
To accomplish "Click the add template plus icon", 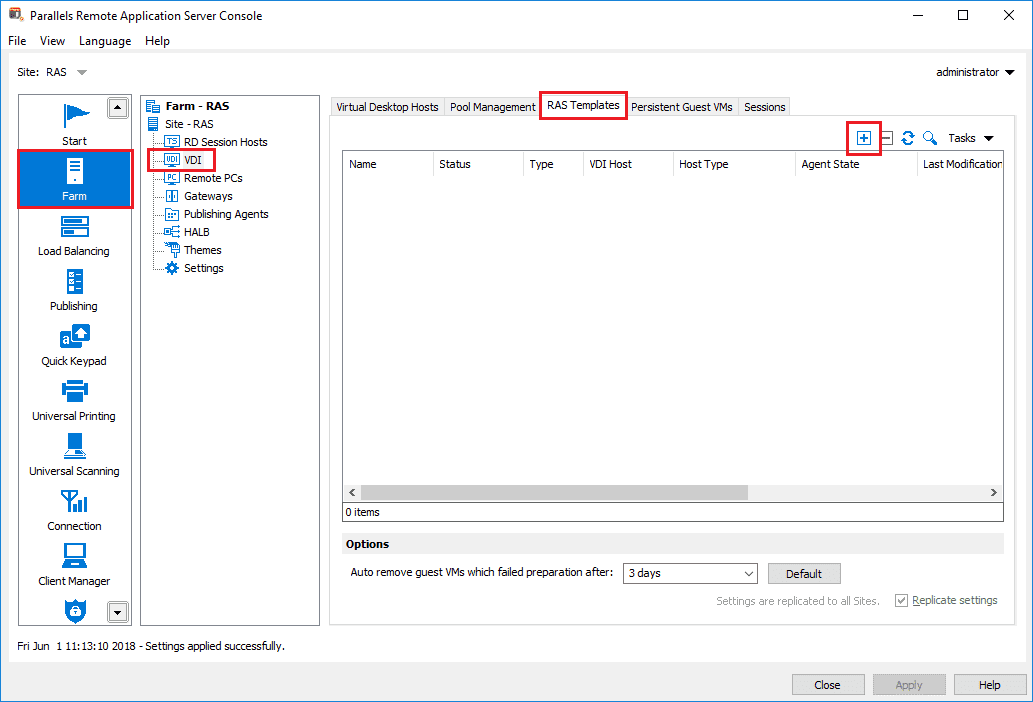I will tap(864, 138).
